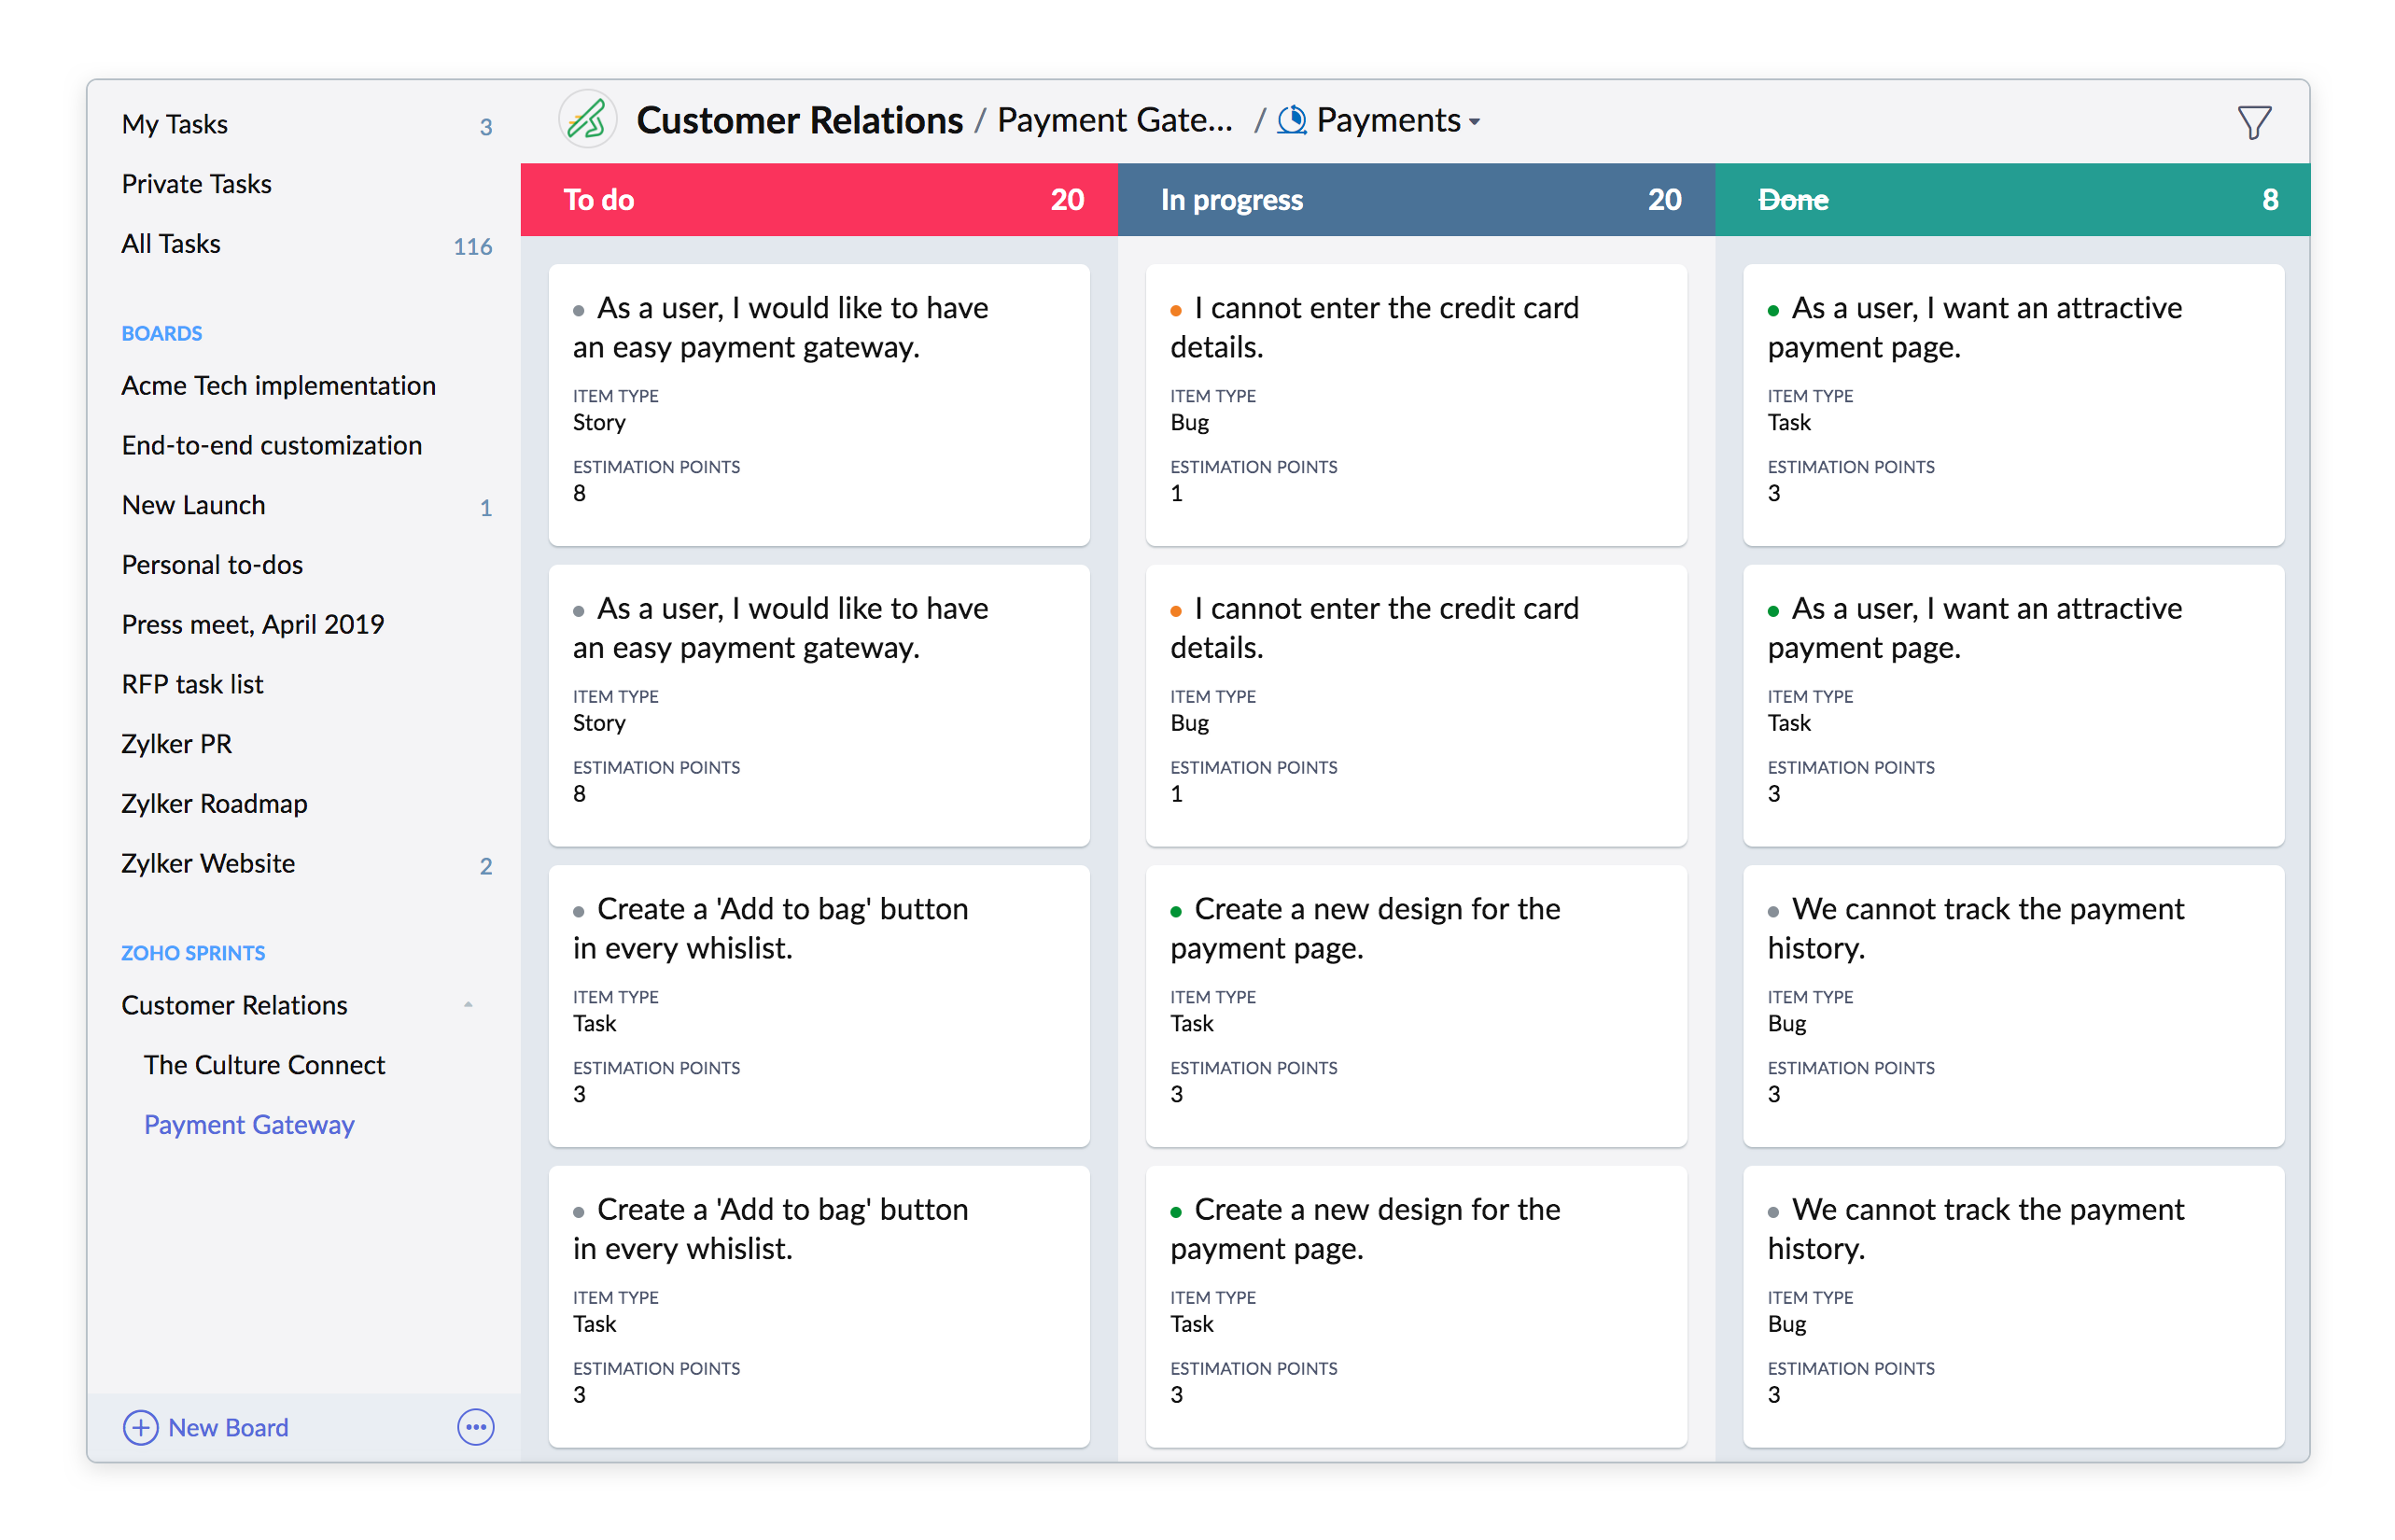Image resolution: width=2395 pixels, height=1540 pixels.
Task: Select Payment Gateway in Zoho Sprints
Action: click(x=249, y=1125)
